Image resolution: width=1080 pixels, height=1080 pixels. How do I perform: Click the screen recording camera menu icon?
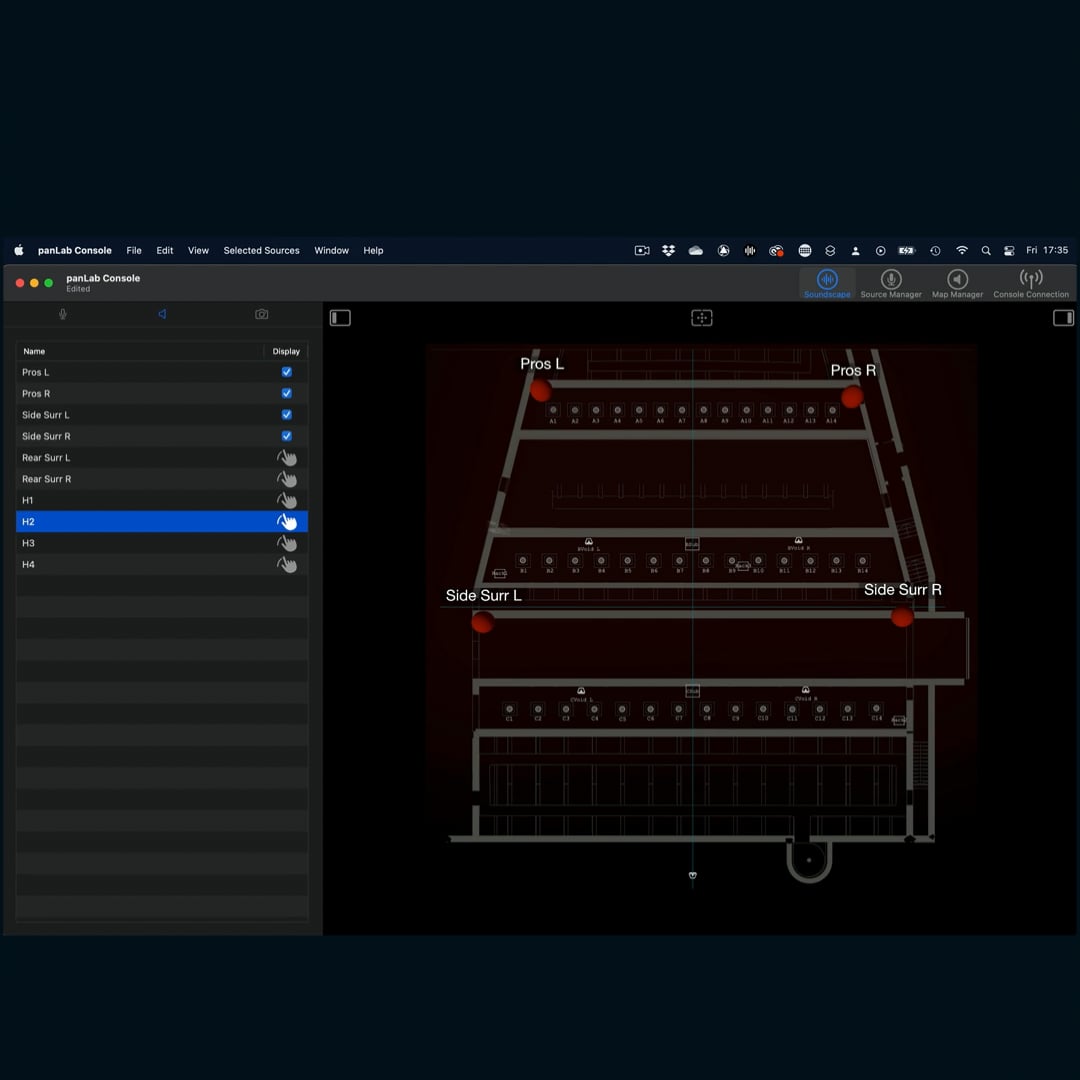[x=642, y=251]
